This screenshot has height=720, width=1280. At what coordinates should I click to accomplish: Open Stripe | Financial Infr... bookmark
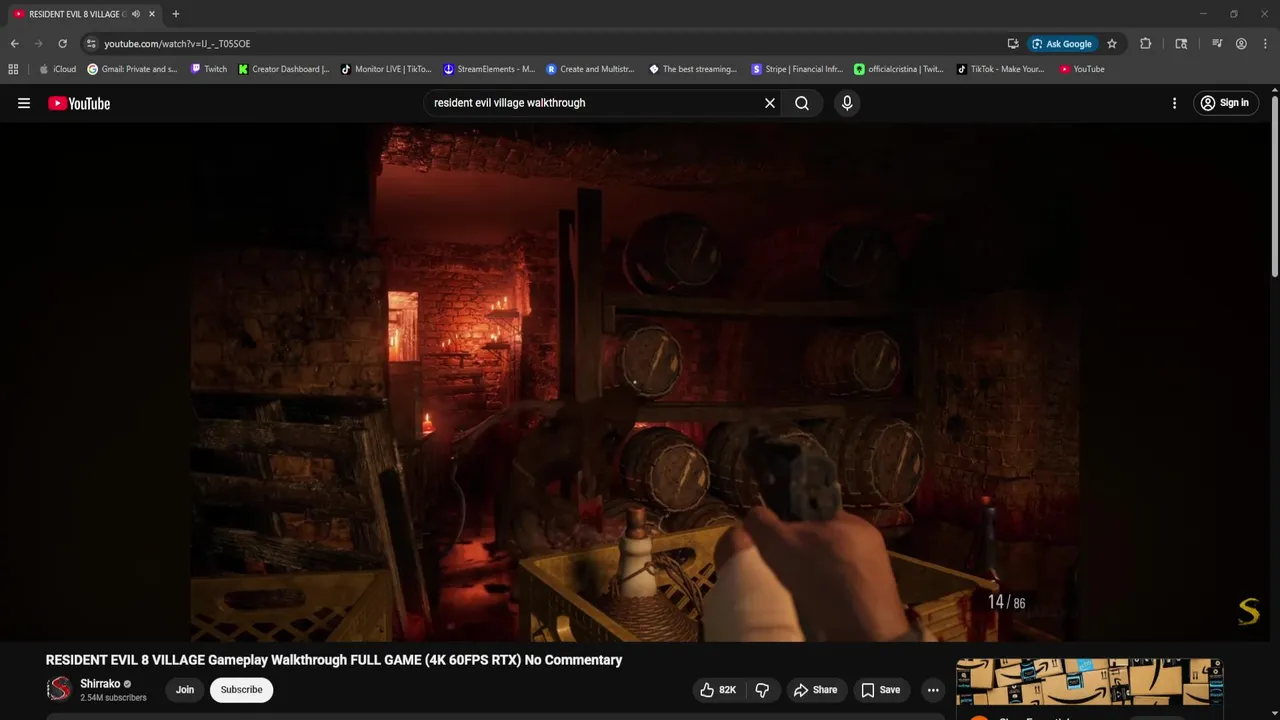pyautogui.click(x=797, y=69)
